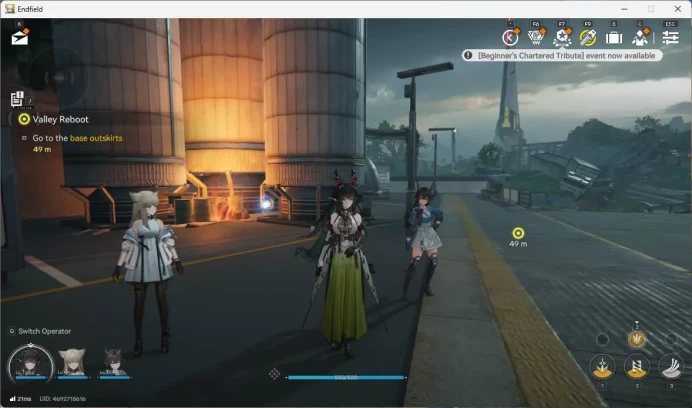Screen dimensions: 692x408
Task: Click the Switch Operator label
Action: tap(45, 331)
